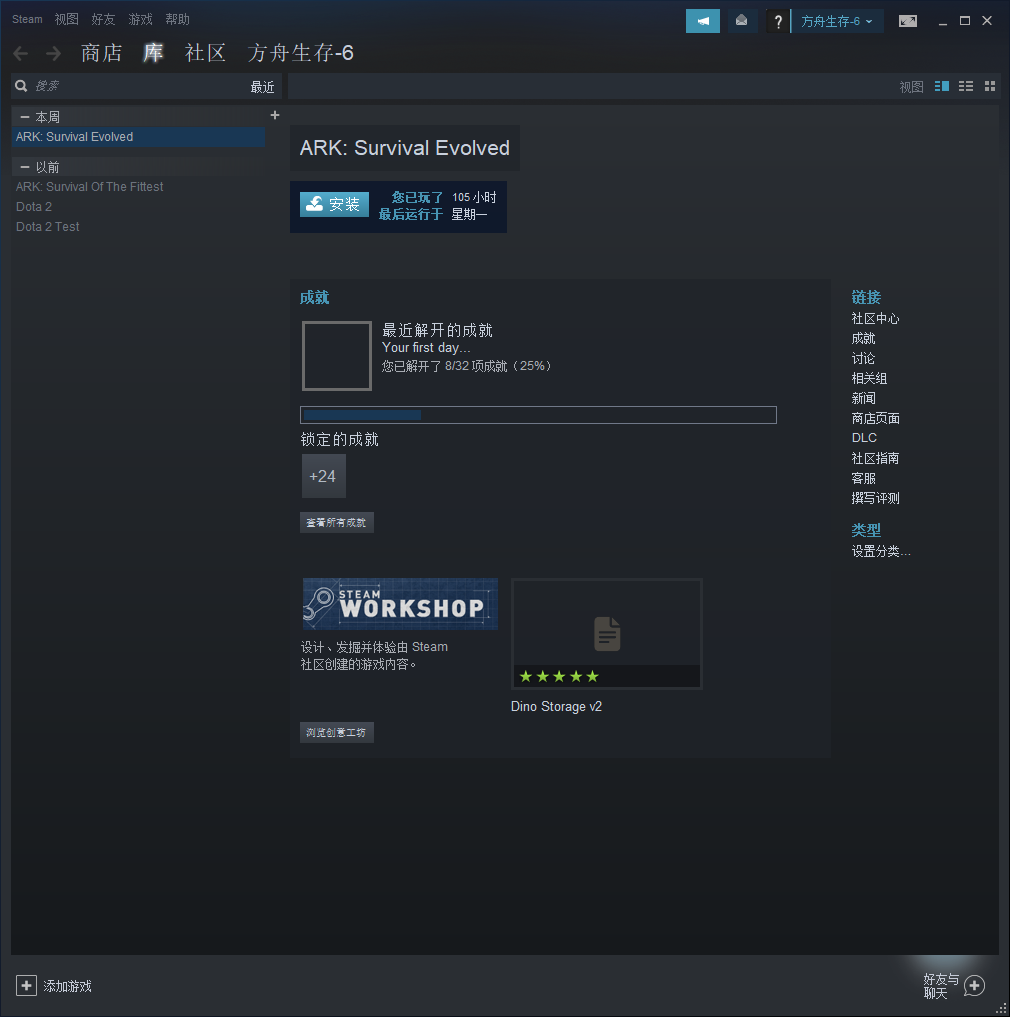
Task: Open friends and chat plus icon
Action: point(974,986)
